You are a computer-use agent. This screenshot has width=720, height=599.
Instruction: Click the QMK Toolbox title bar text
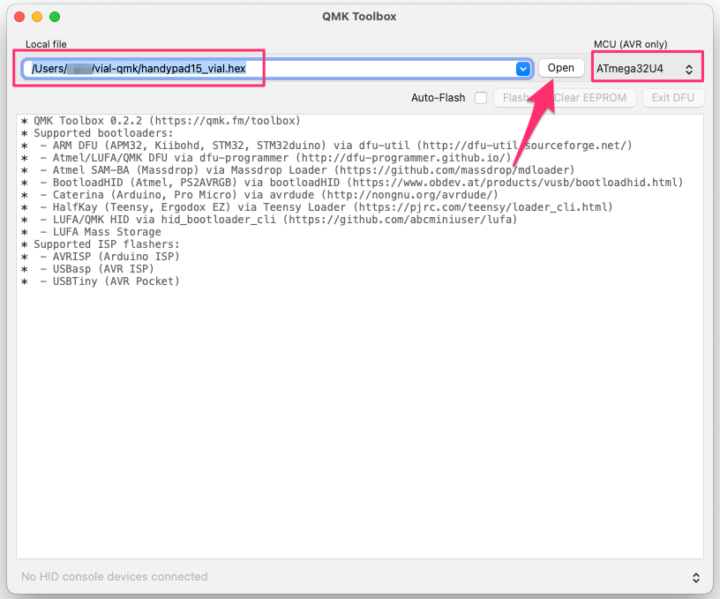pos(359,17)
